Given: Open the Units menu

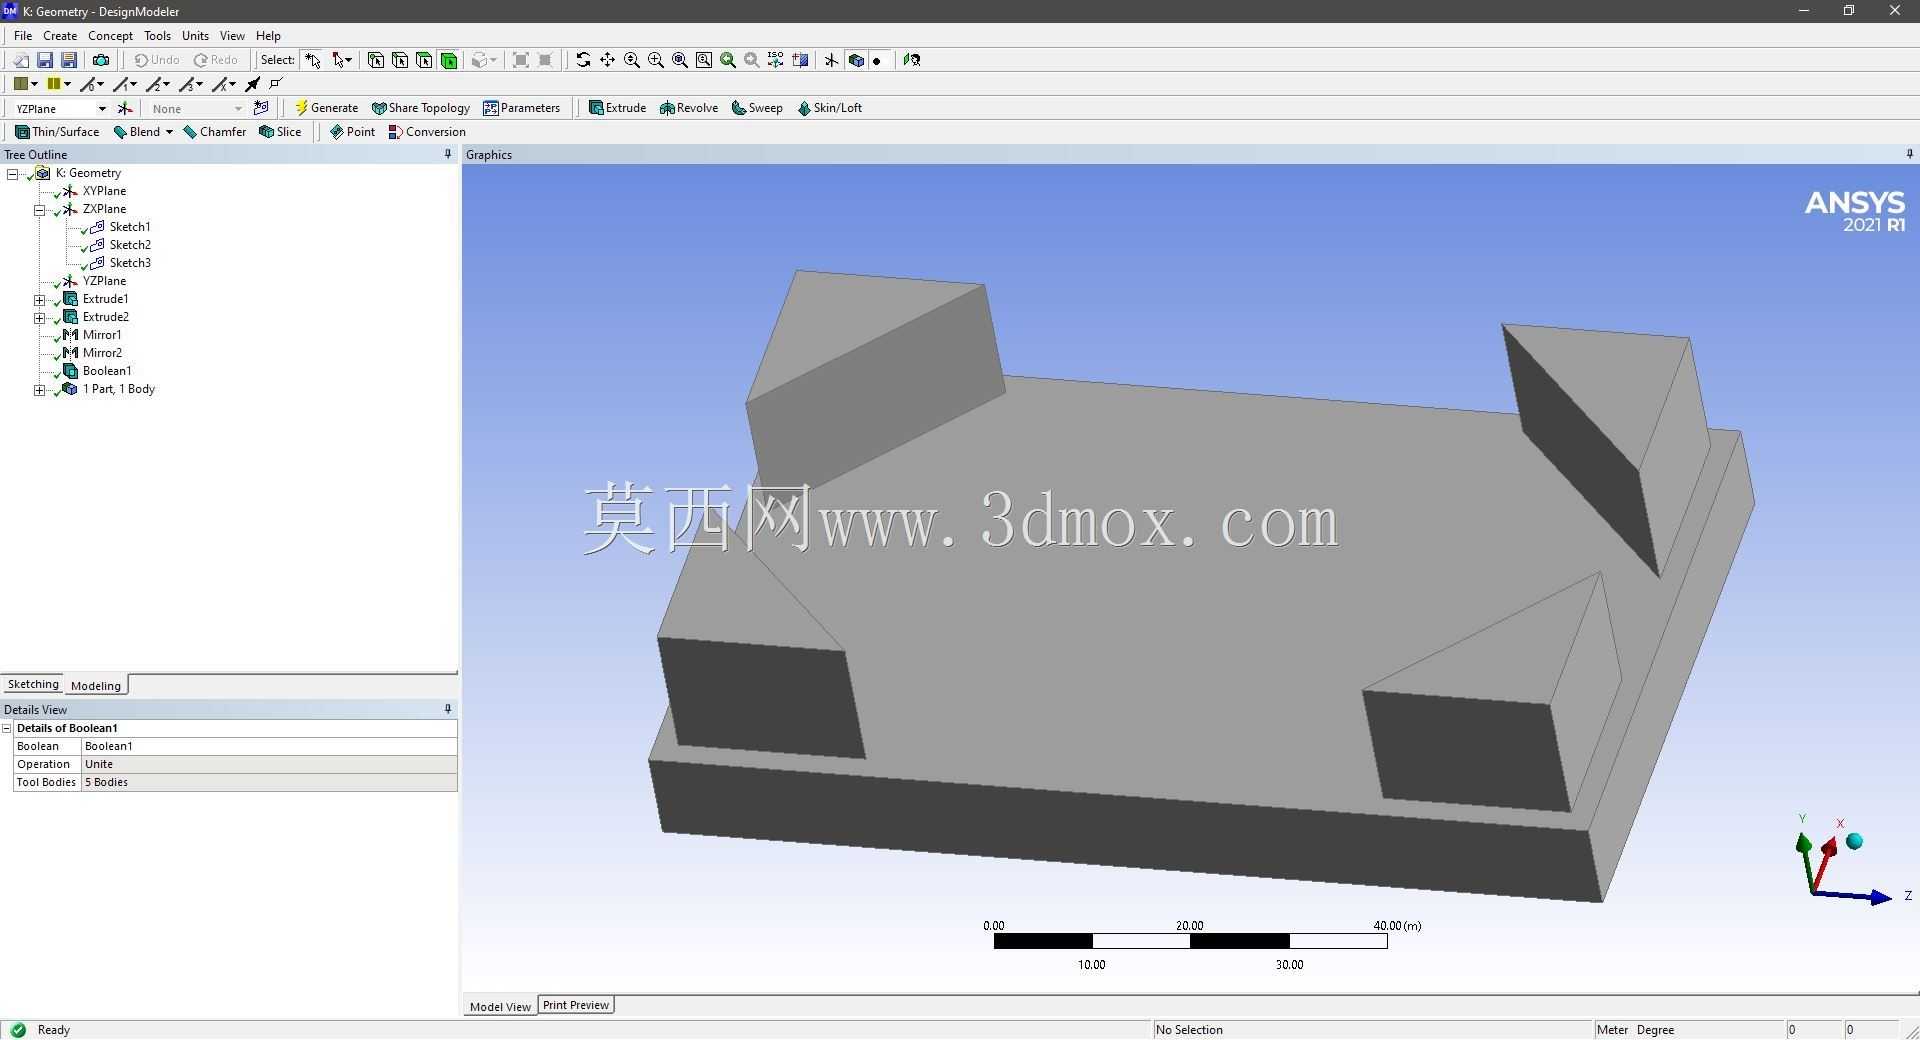Looking at the screenshot, I should coord(195,35).
